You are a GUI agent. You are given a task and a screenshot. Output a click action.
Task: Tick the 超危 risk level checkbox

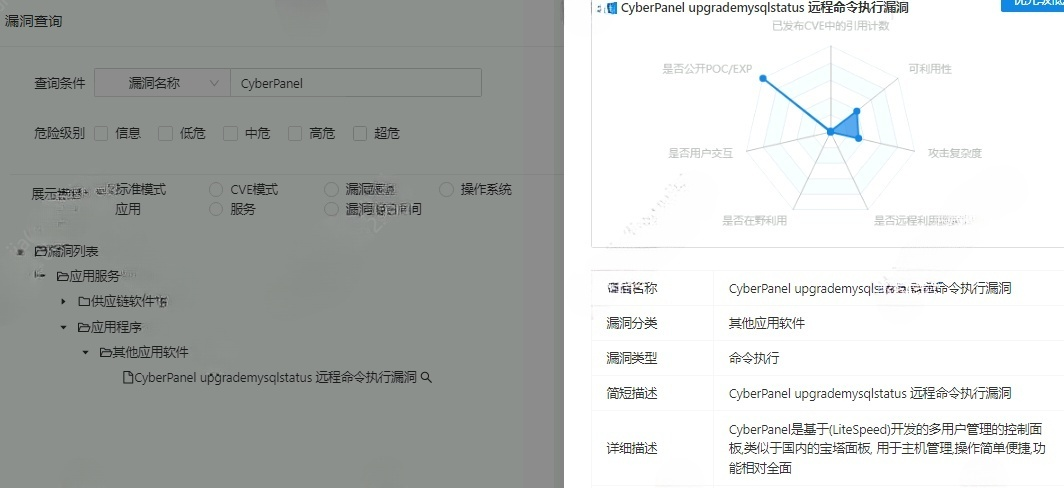tap(360, 133)
